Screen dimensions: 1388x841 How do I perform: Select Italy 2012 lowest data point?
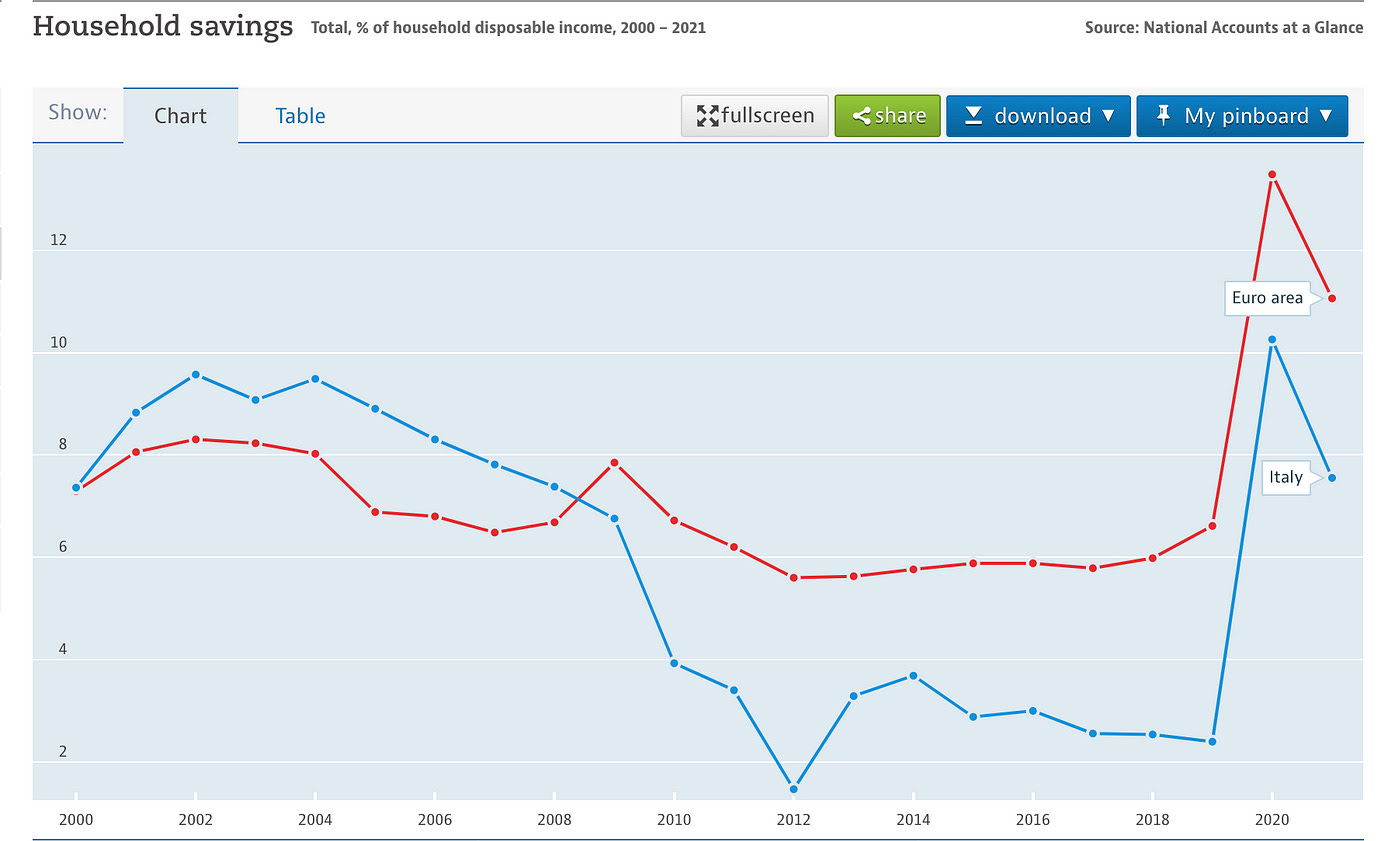794,789
